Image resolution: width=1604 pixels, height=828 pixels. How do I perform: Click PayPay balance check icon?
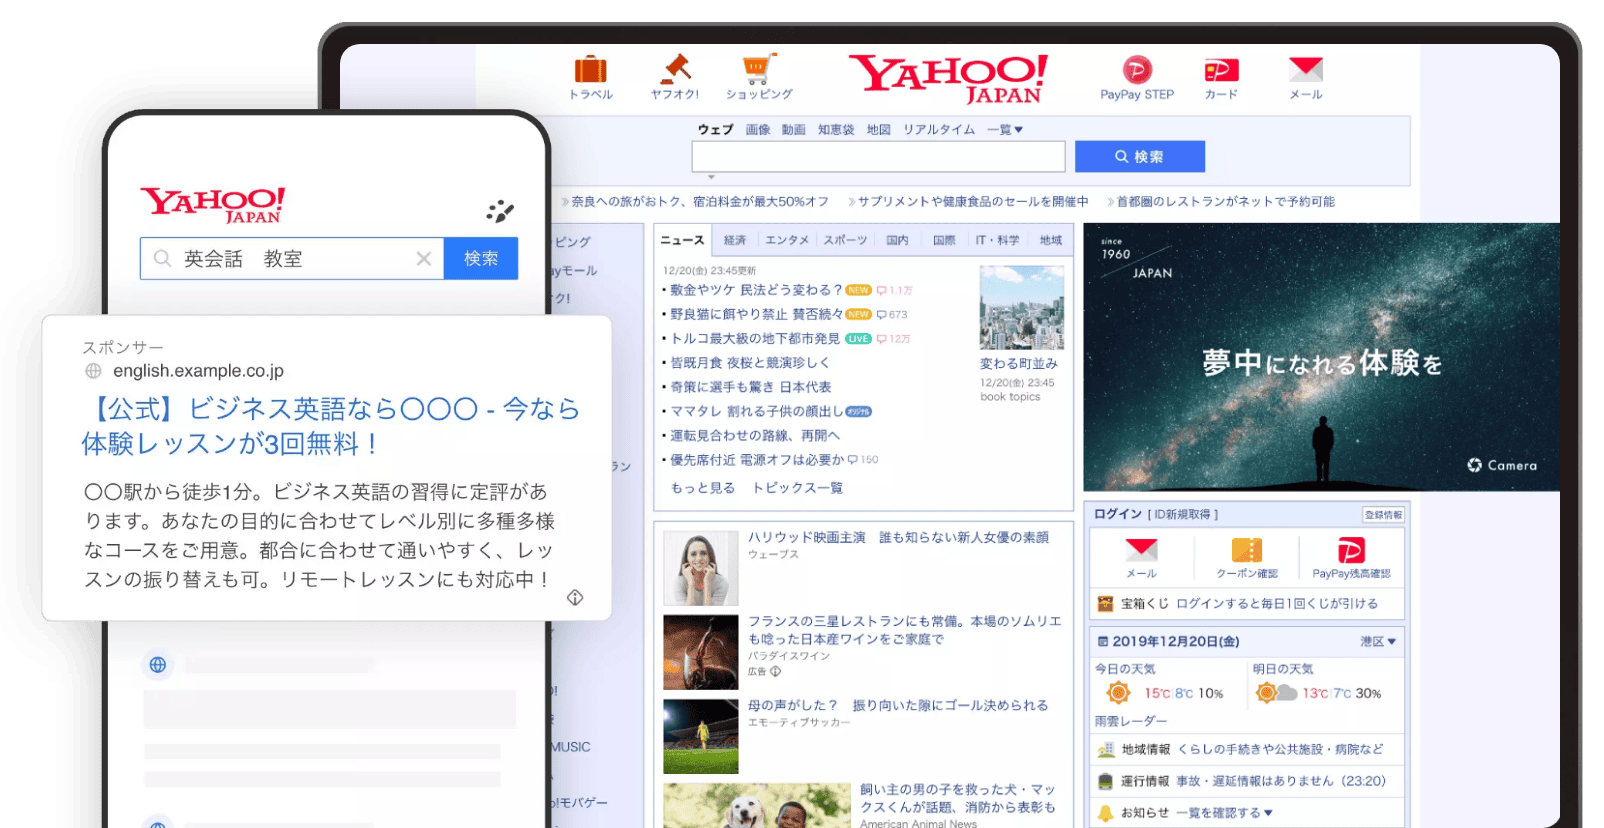point(1351,551)
